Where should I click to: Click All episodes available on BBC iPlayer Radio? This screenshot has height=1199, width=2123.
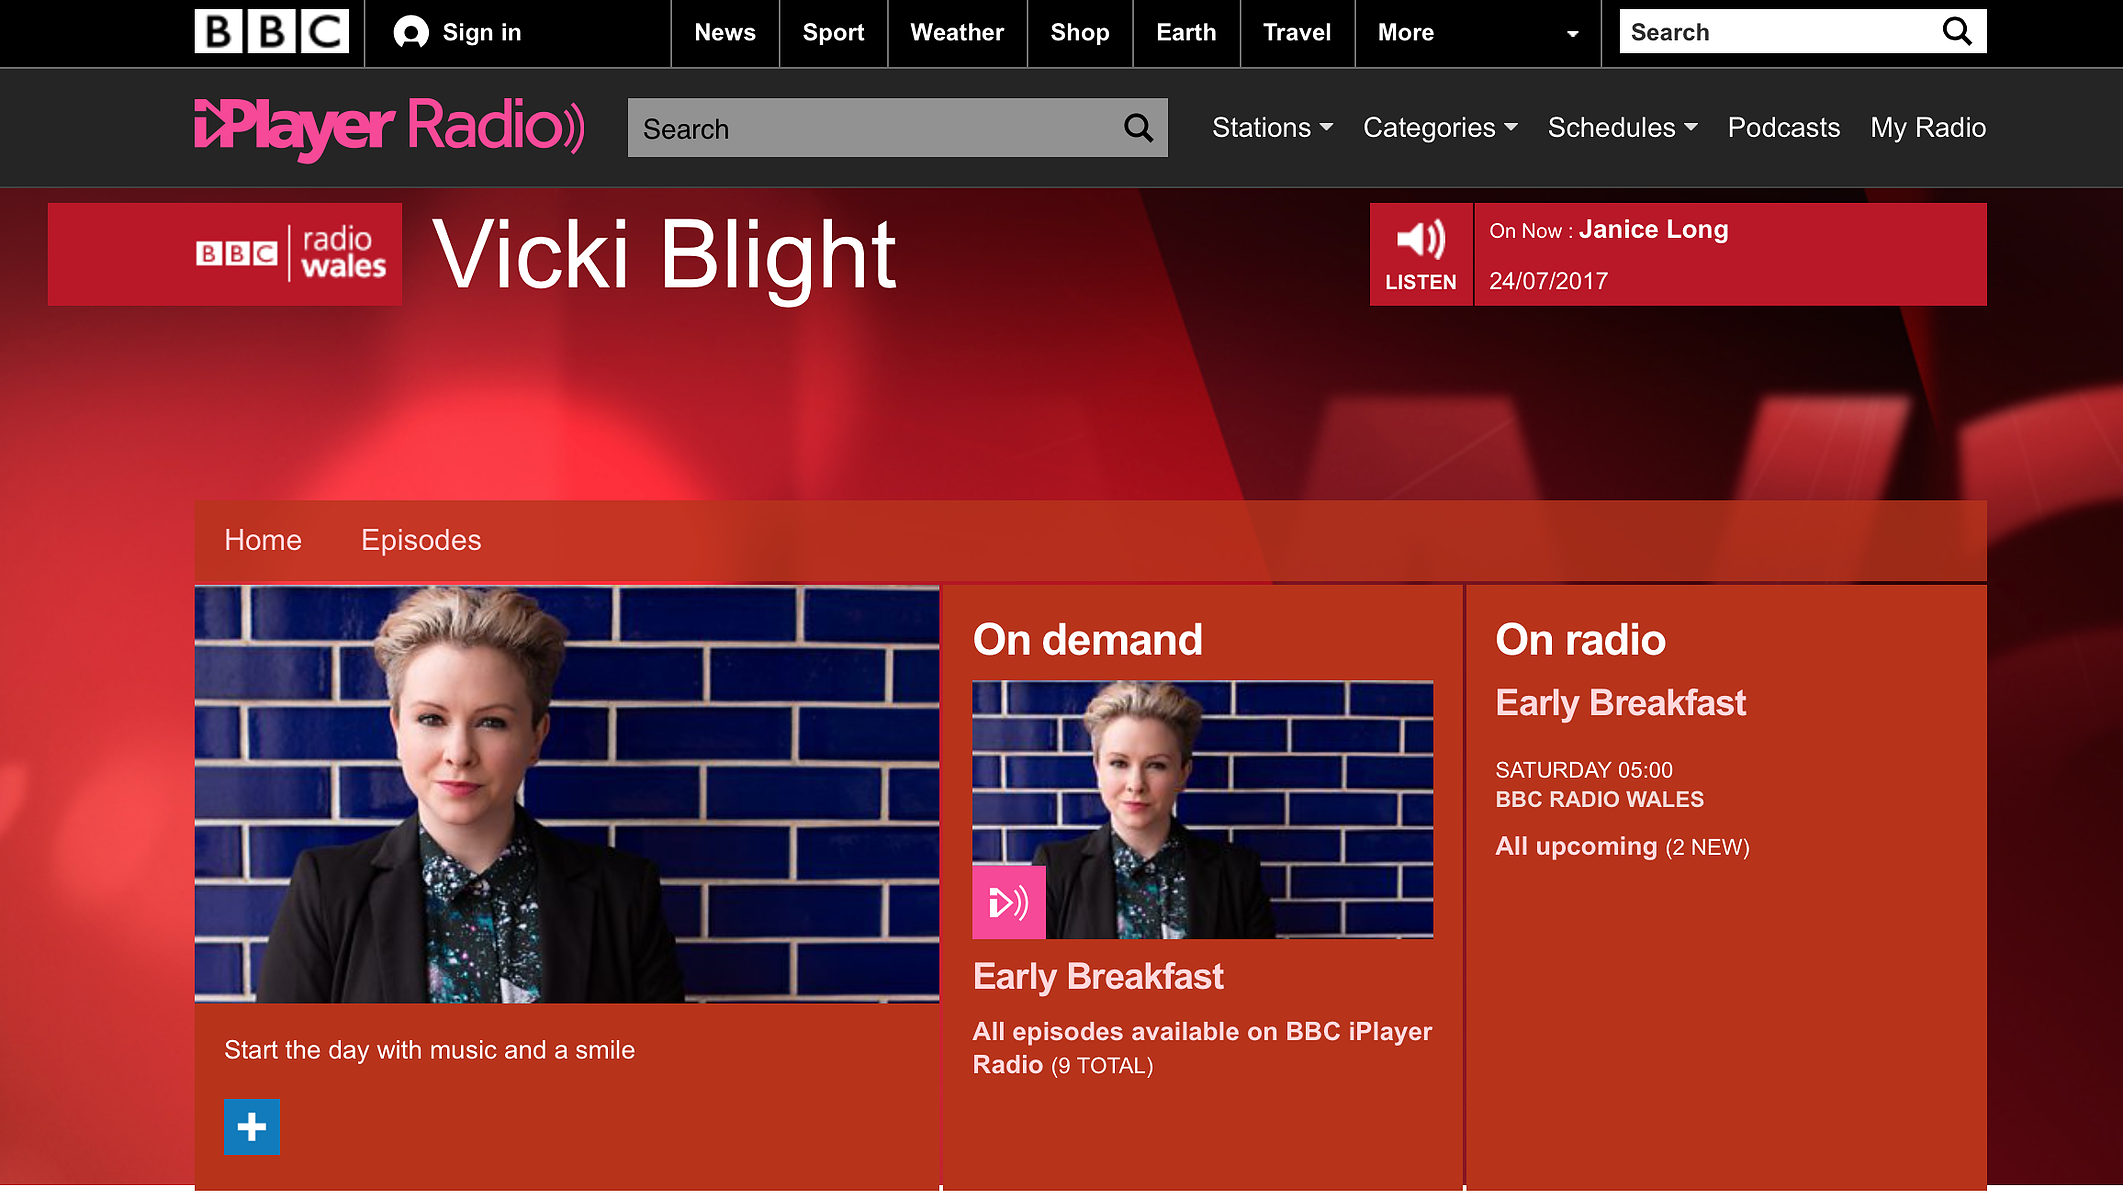tap(1202, 1048)
